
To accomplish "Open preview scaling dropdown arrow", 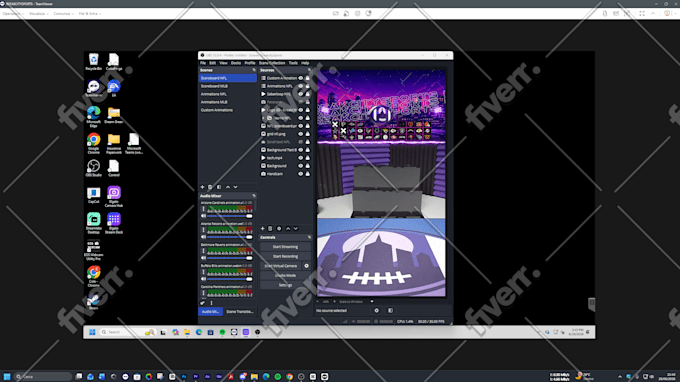I will pyautogui.click(x=372, y=301).
